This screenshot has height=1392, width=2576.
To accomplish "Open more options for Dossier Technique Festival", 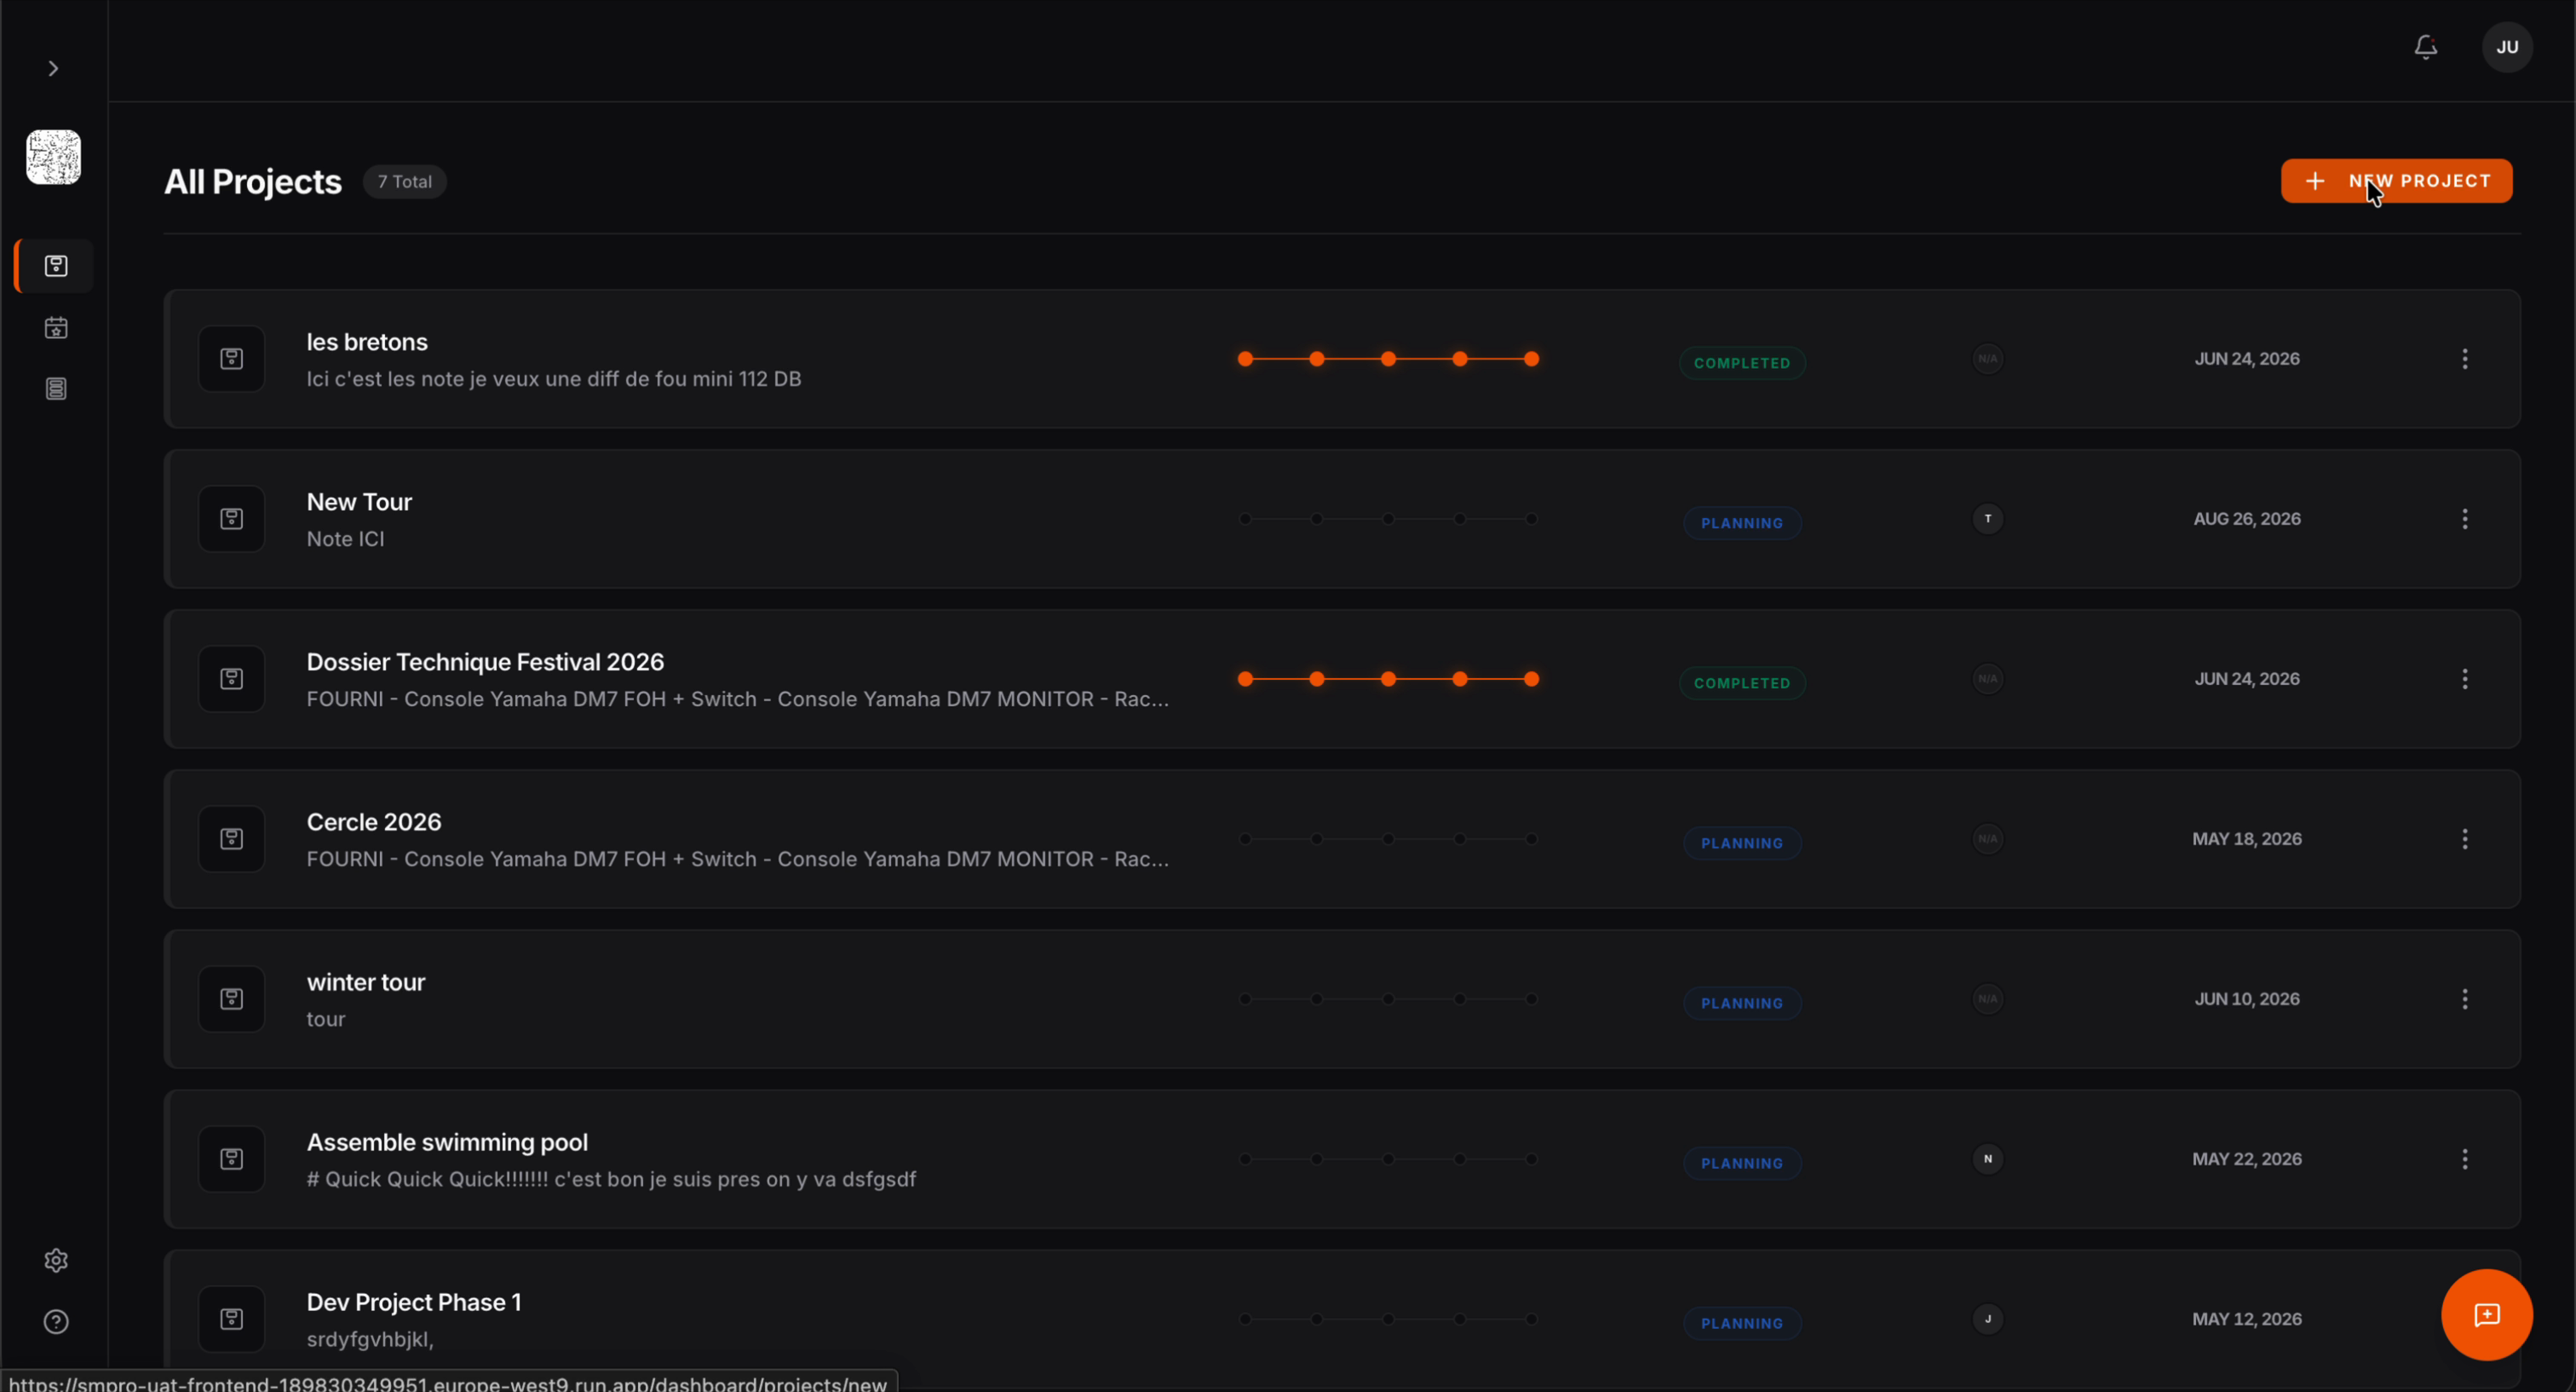I will [x=2465, y=679].
